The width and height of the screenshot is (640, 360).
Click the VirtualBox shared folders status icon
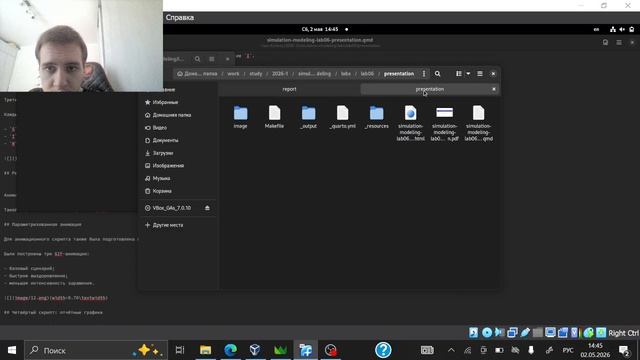point(538,333)
